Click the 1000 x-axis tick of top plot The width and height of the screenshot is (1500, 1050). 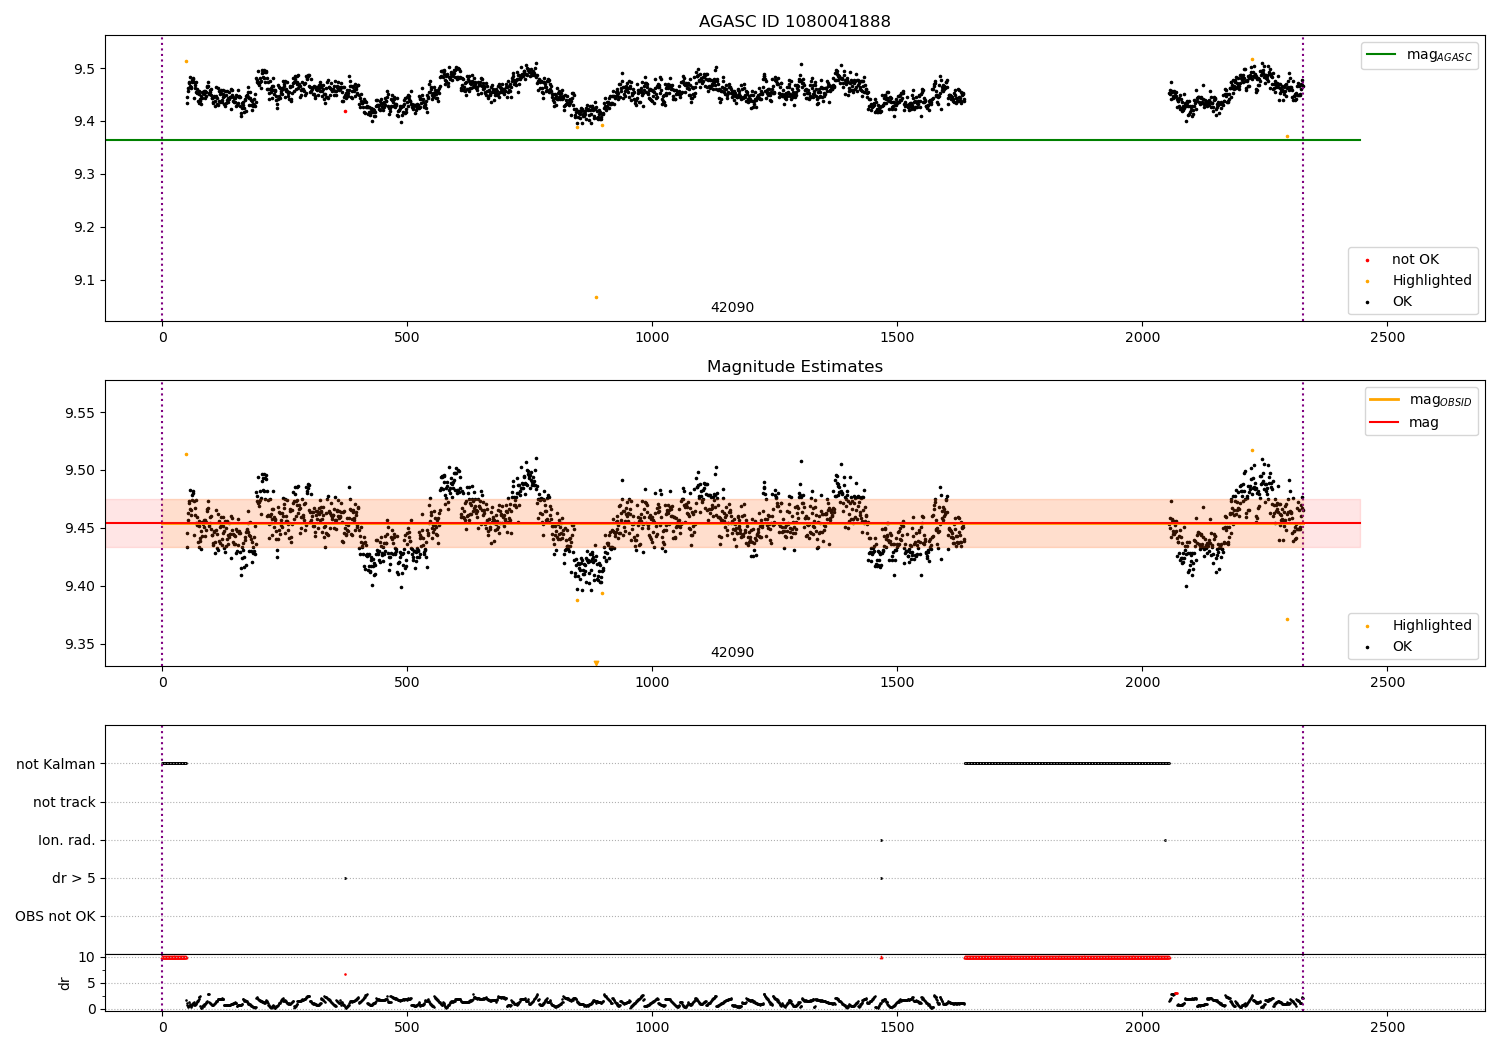[652, 337]
